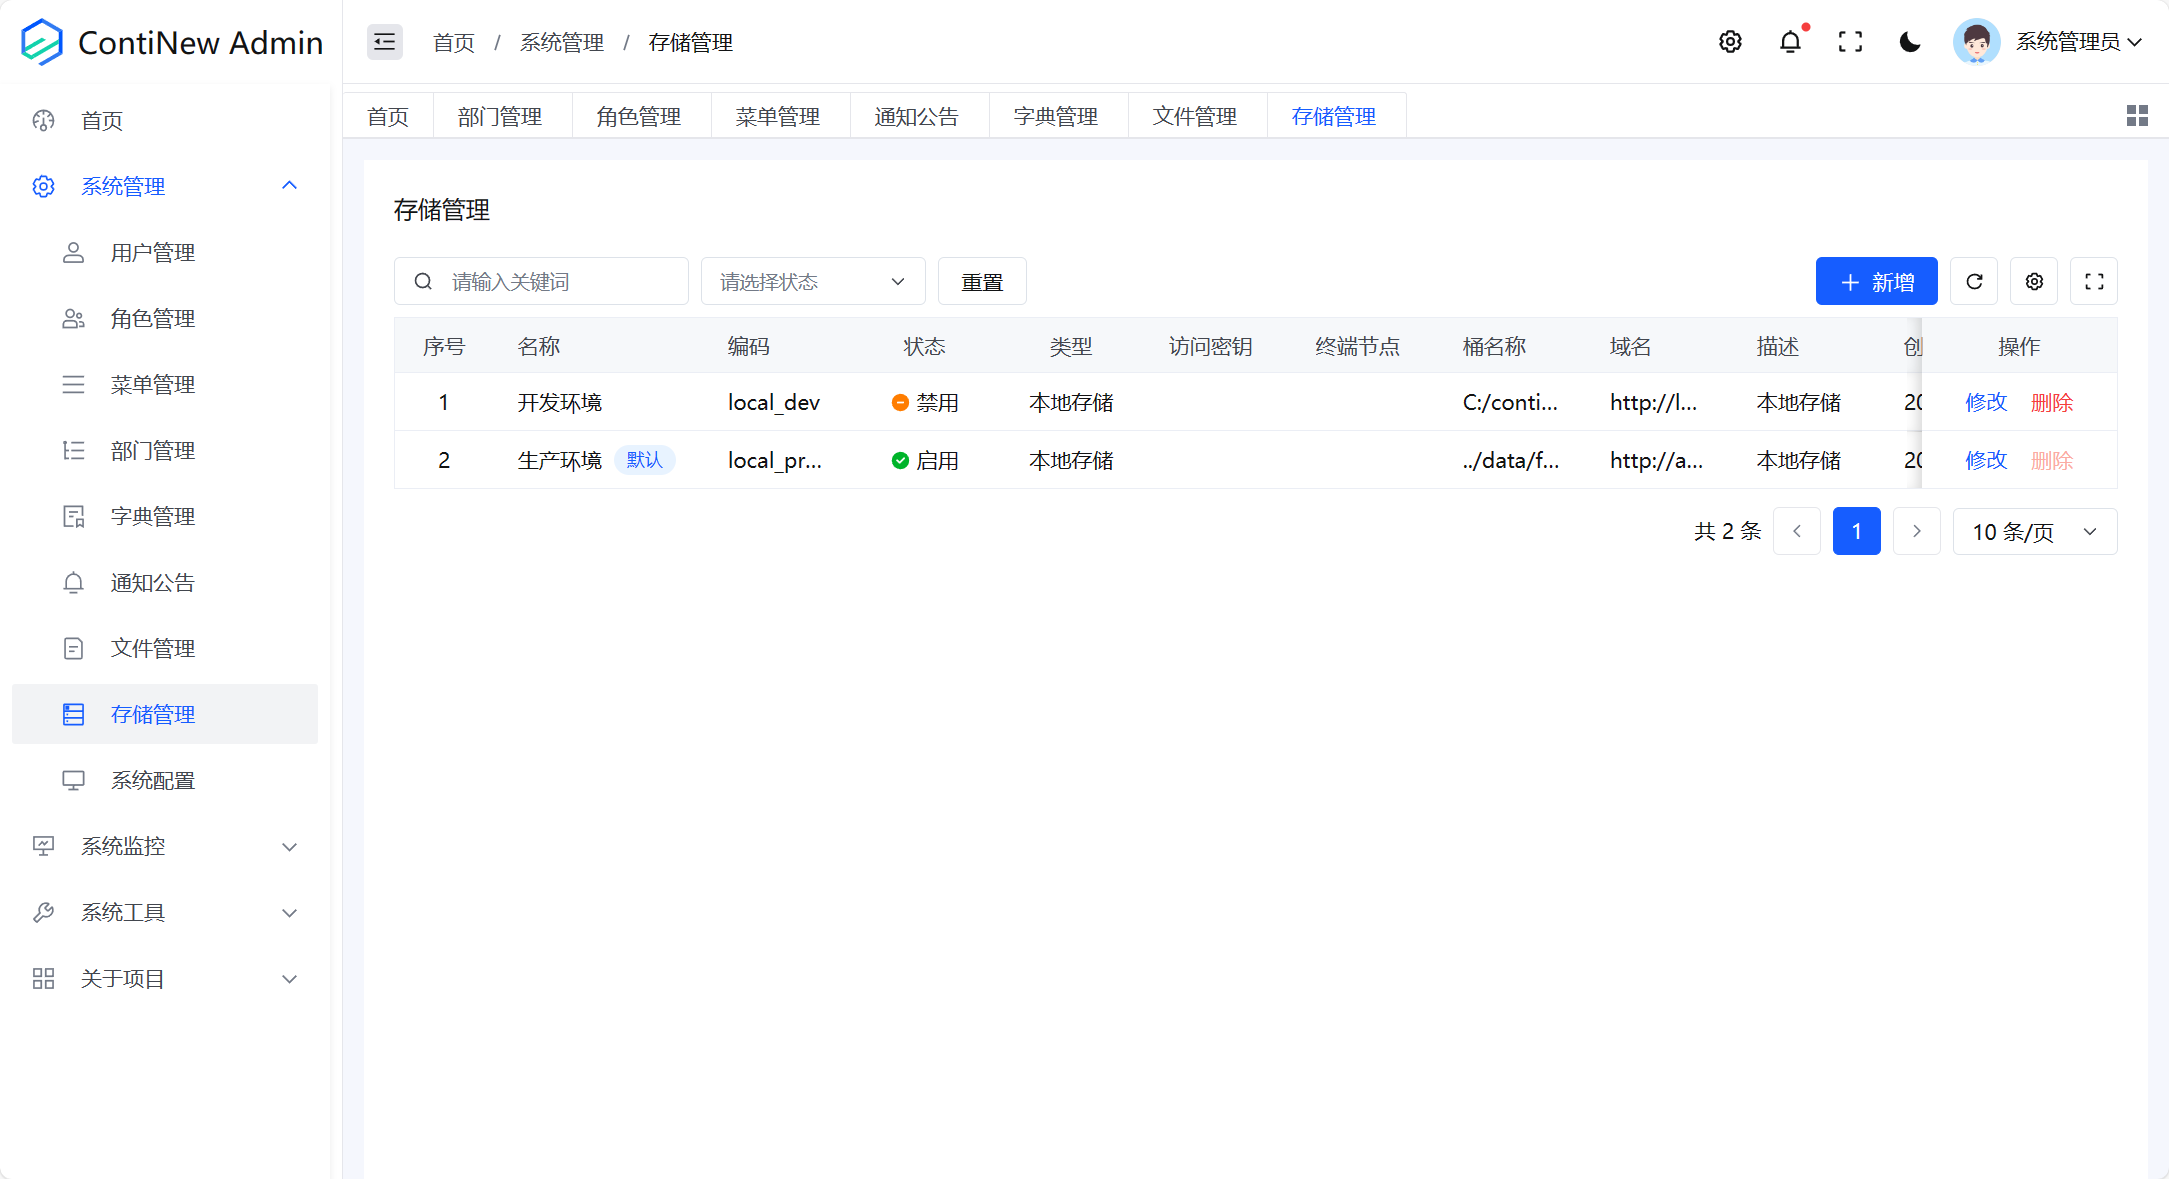
Task: Click the 新增 button
Action: click(x=1876, y=282)
